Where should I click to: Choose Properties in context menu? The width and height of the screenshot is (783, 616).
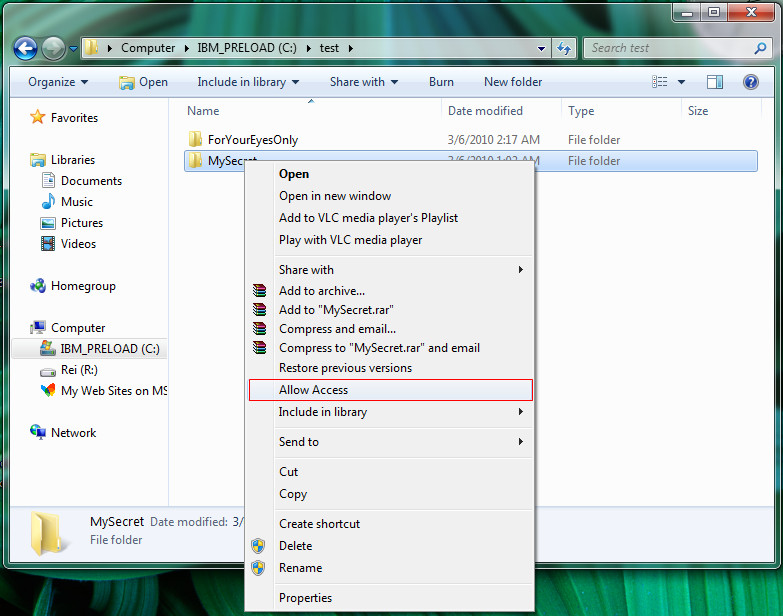[391, 598]
